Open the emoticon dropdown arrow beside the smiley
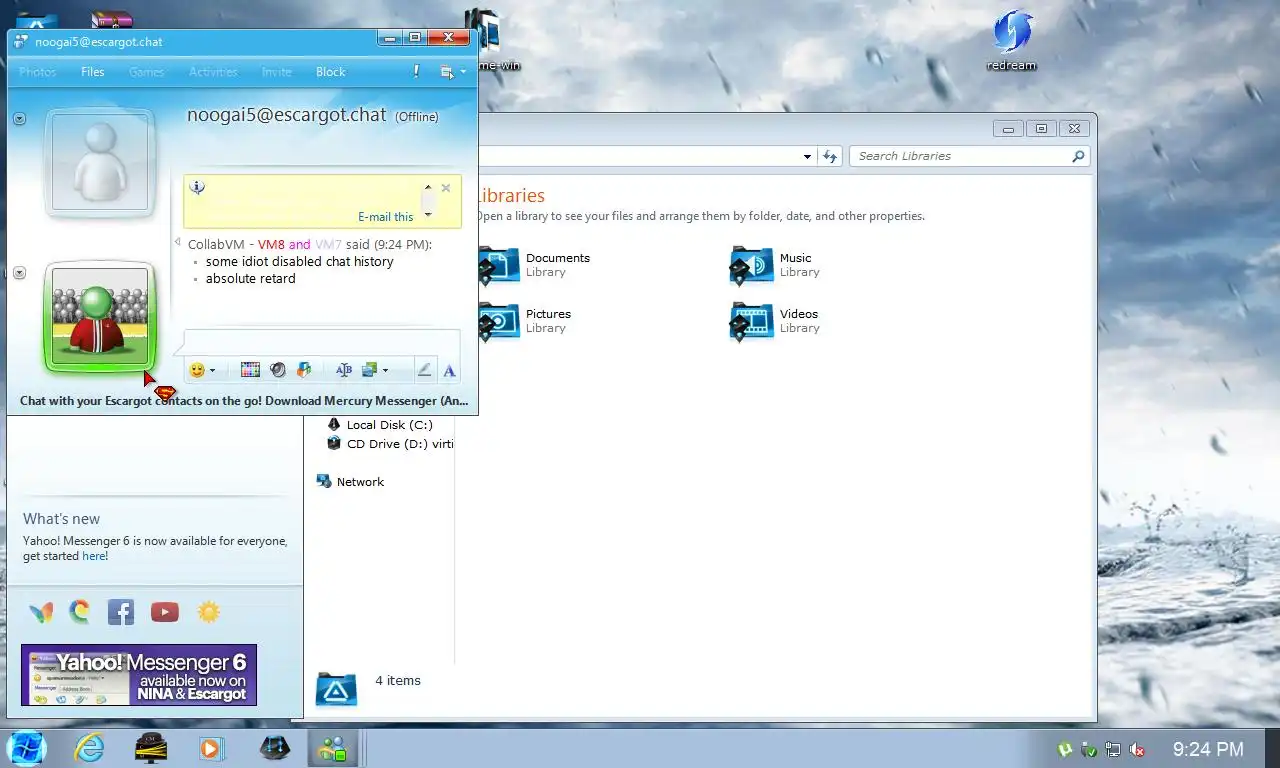Image resolution: width=1280 pixels, height=768 pixels. 212,371
